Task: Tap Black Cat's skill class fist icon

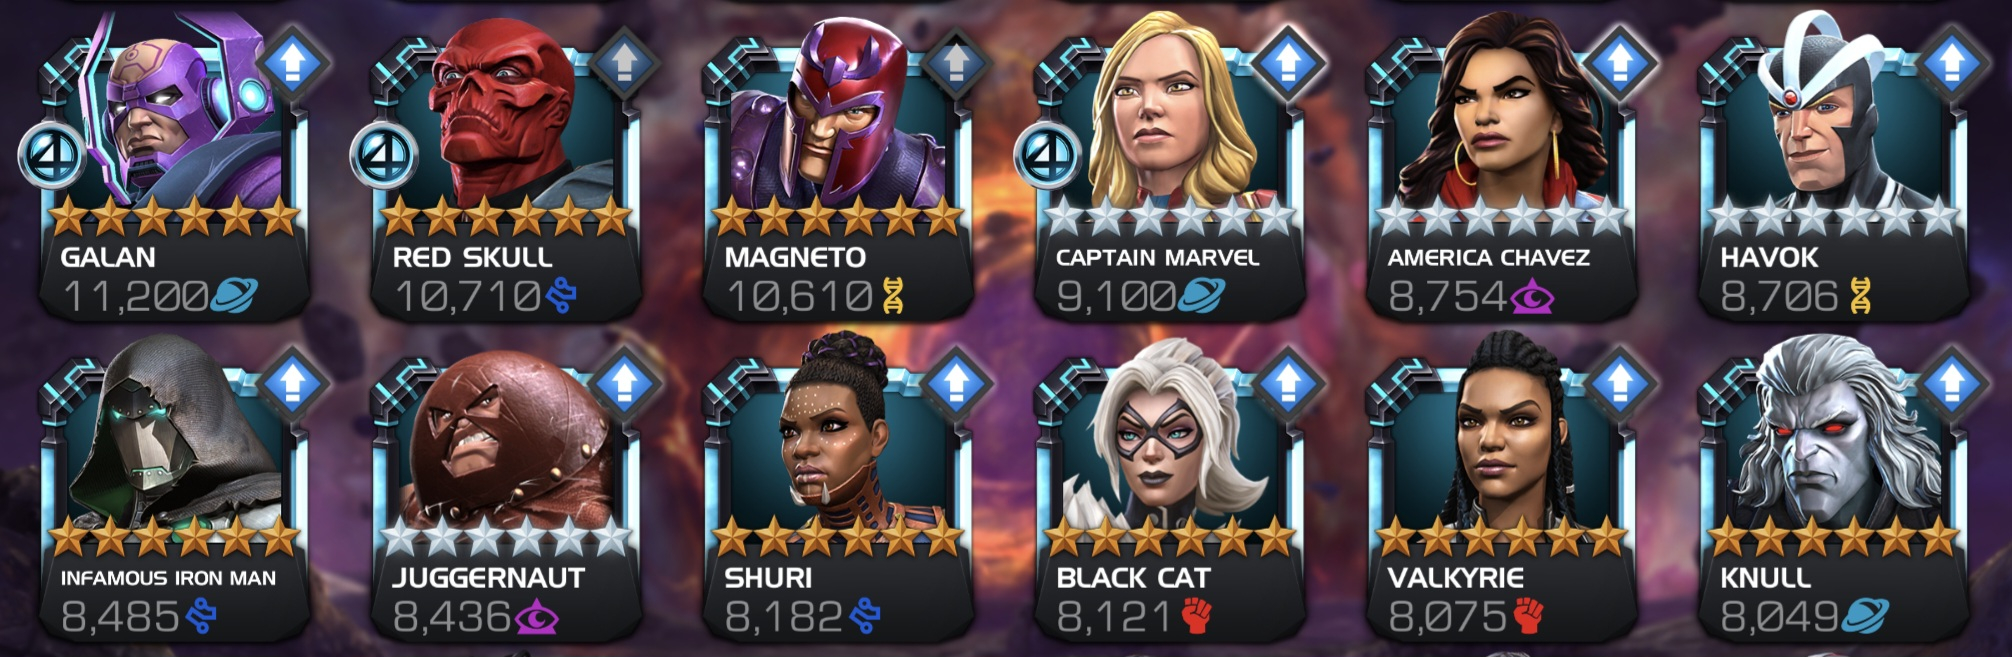Action: click(1197, 616)
